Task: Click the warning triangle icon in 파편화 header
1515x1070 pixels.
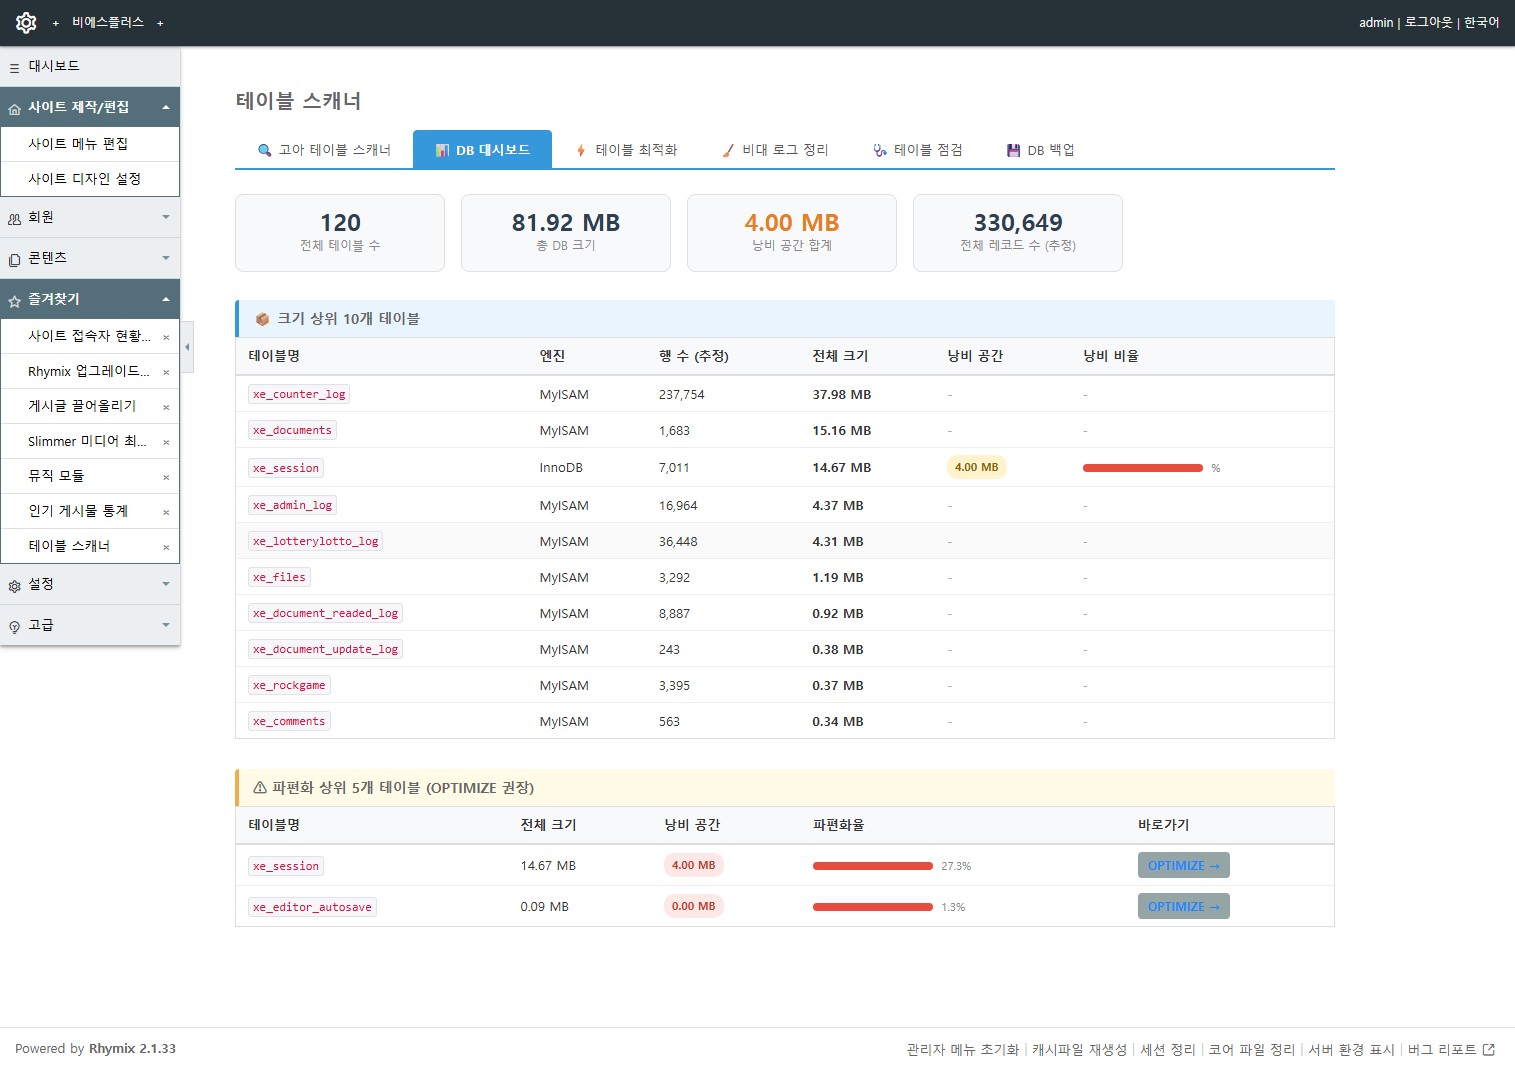Action: [x=260, y=788]
